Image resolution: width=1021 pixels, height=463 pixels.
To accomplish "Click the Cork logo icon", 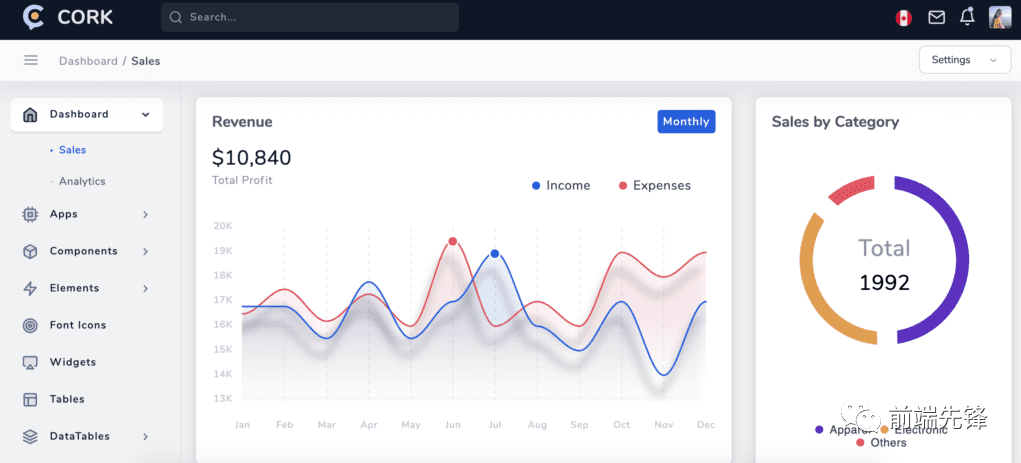I will click(x=34, y=17).
